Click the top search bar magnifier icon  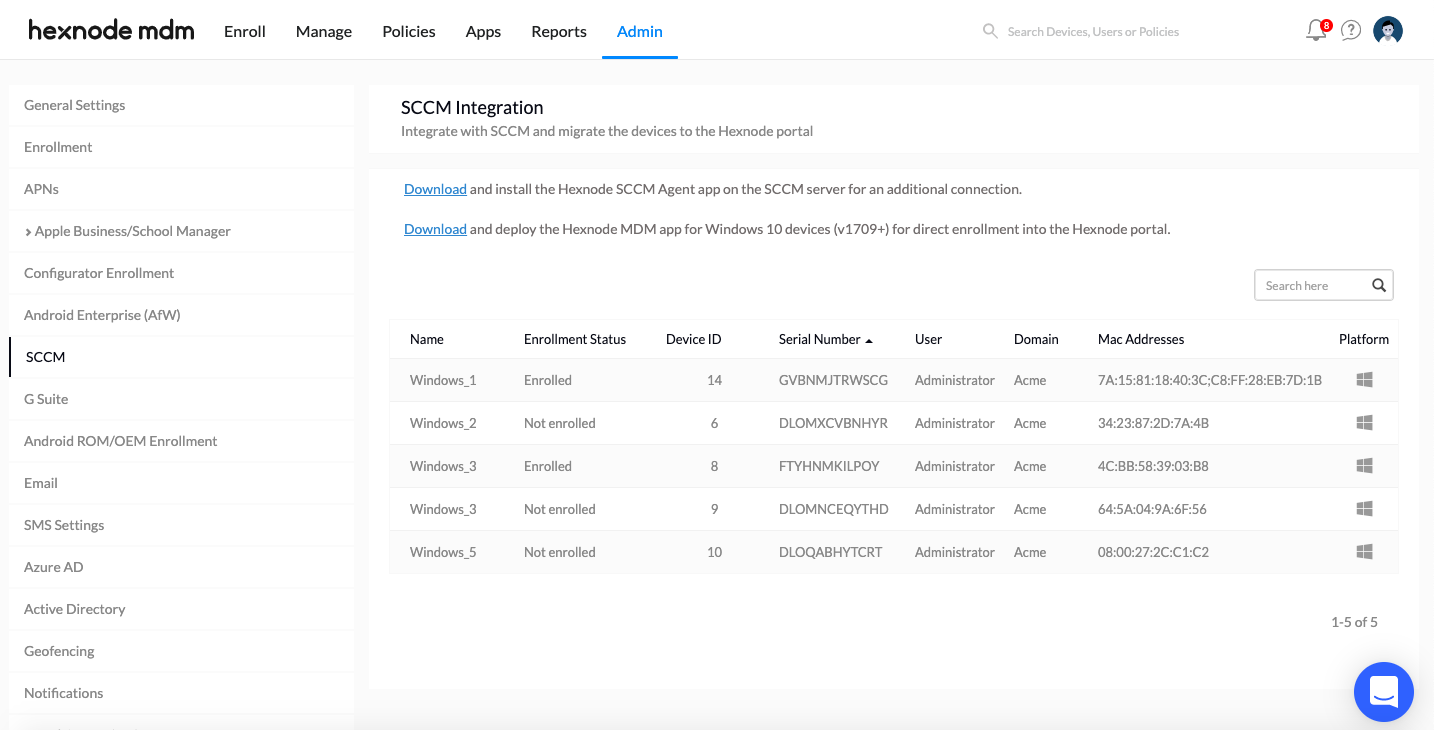(990, 31)
